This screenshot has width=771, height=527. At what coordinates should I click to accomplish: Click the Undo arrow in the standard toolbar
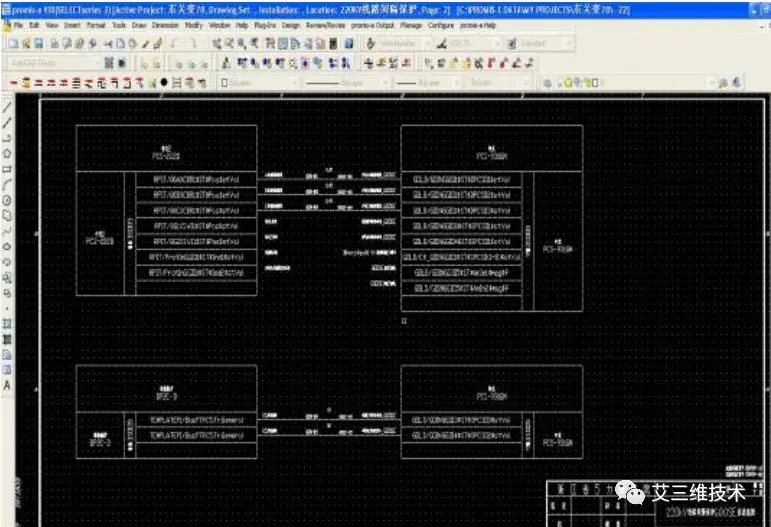click(175, 44)
